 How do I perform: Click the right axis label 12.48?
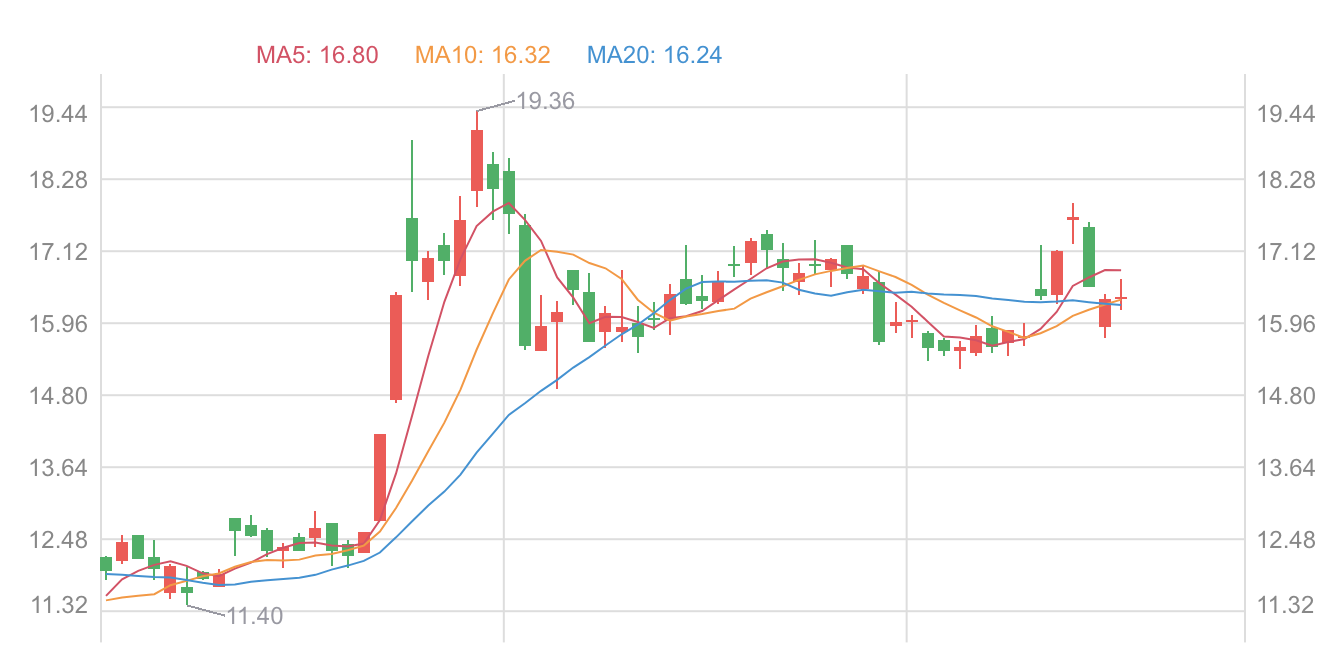1285,540
